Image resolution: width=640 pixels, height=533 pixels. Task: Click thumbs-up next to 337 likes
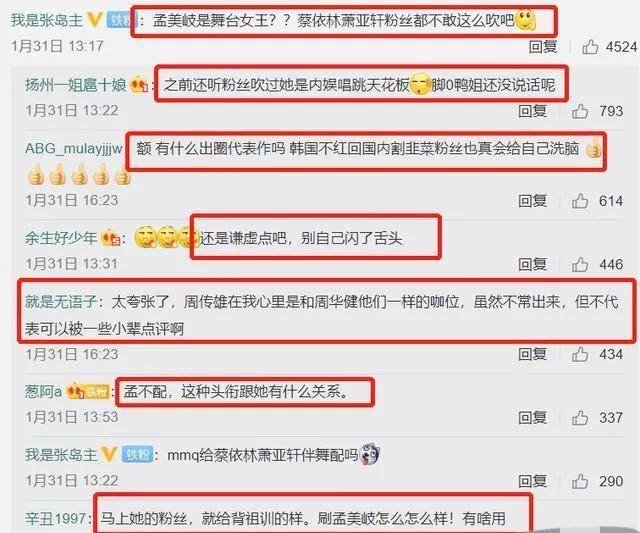[580, 418]
